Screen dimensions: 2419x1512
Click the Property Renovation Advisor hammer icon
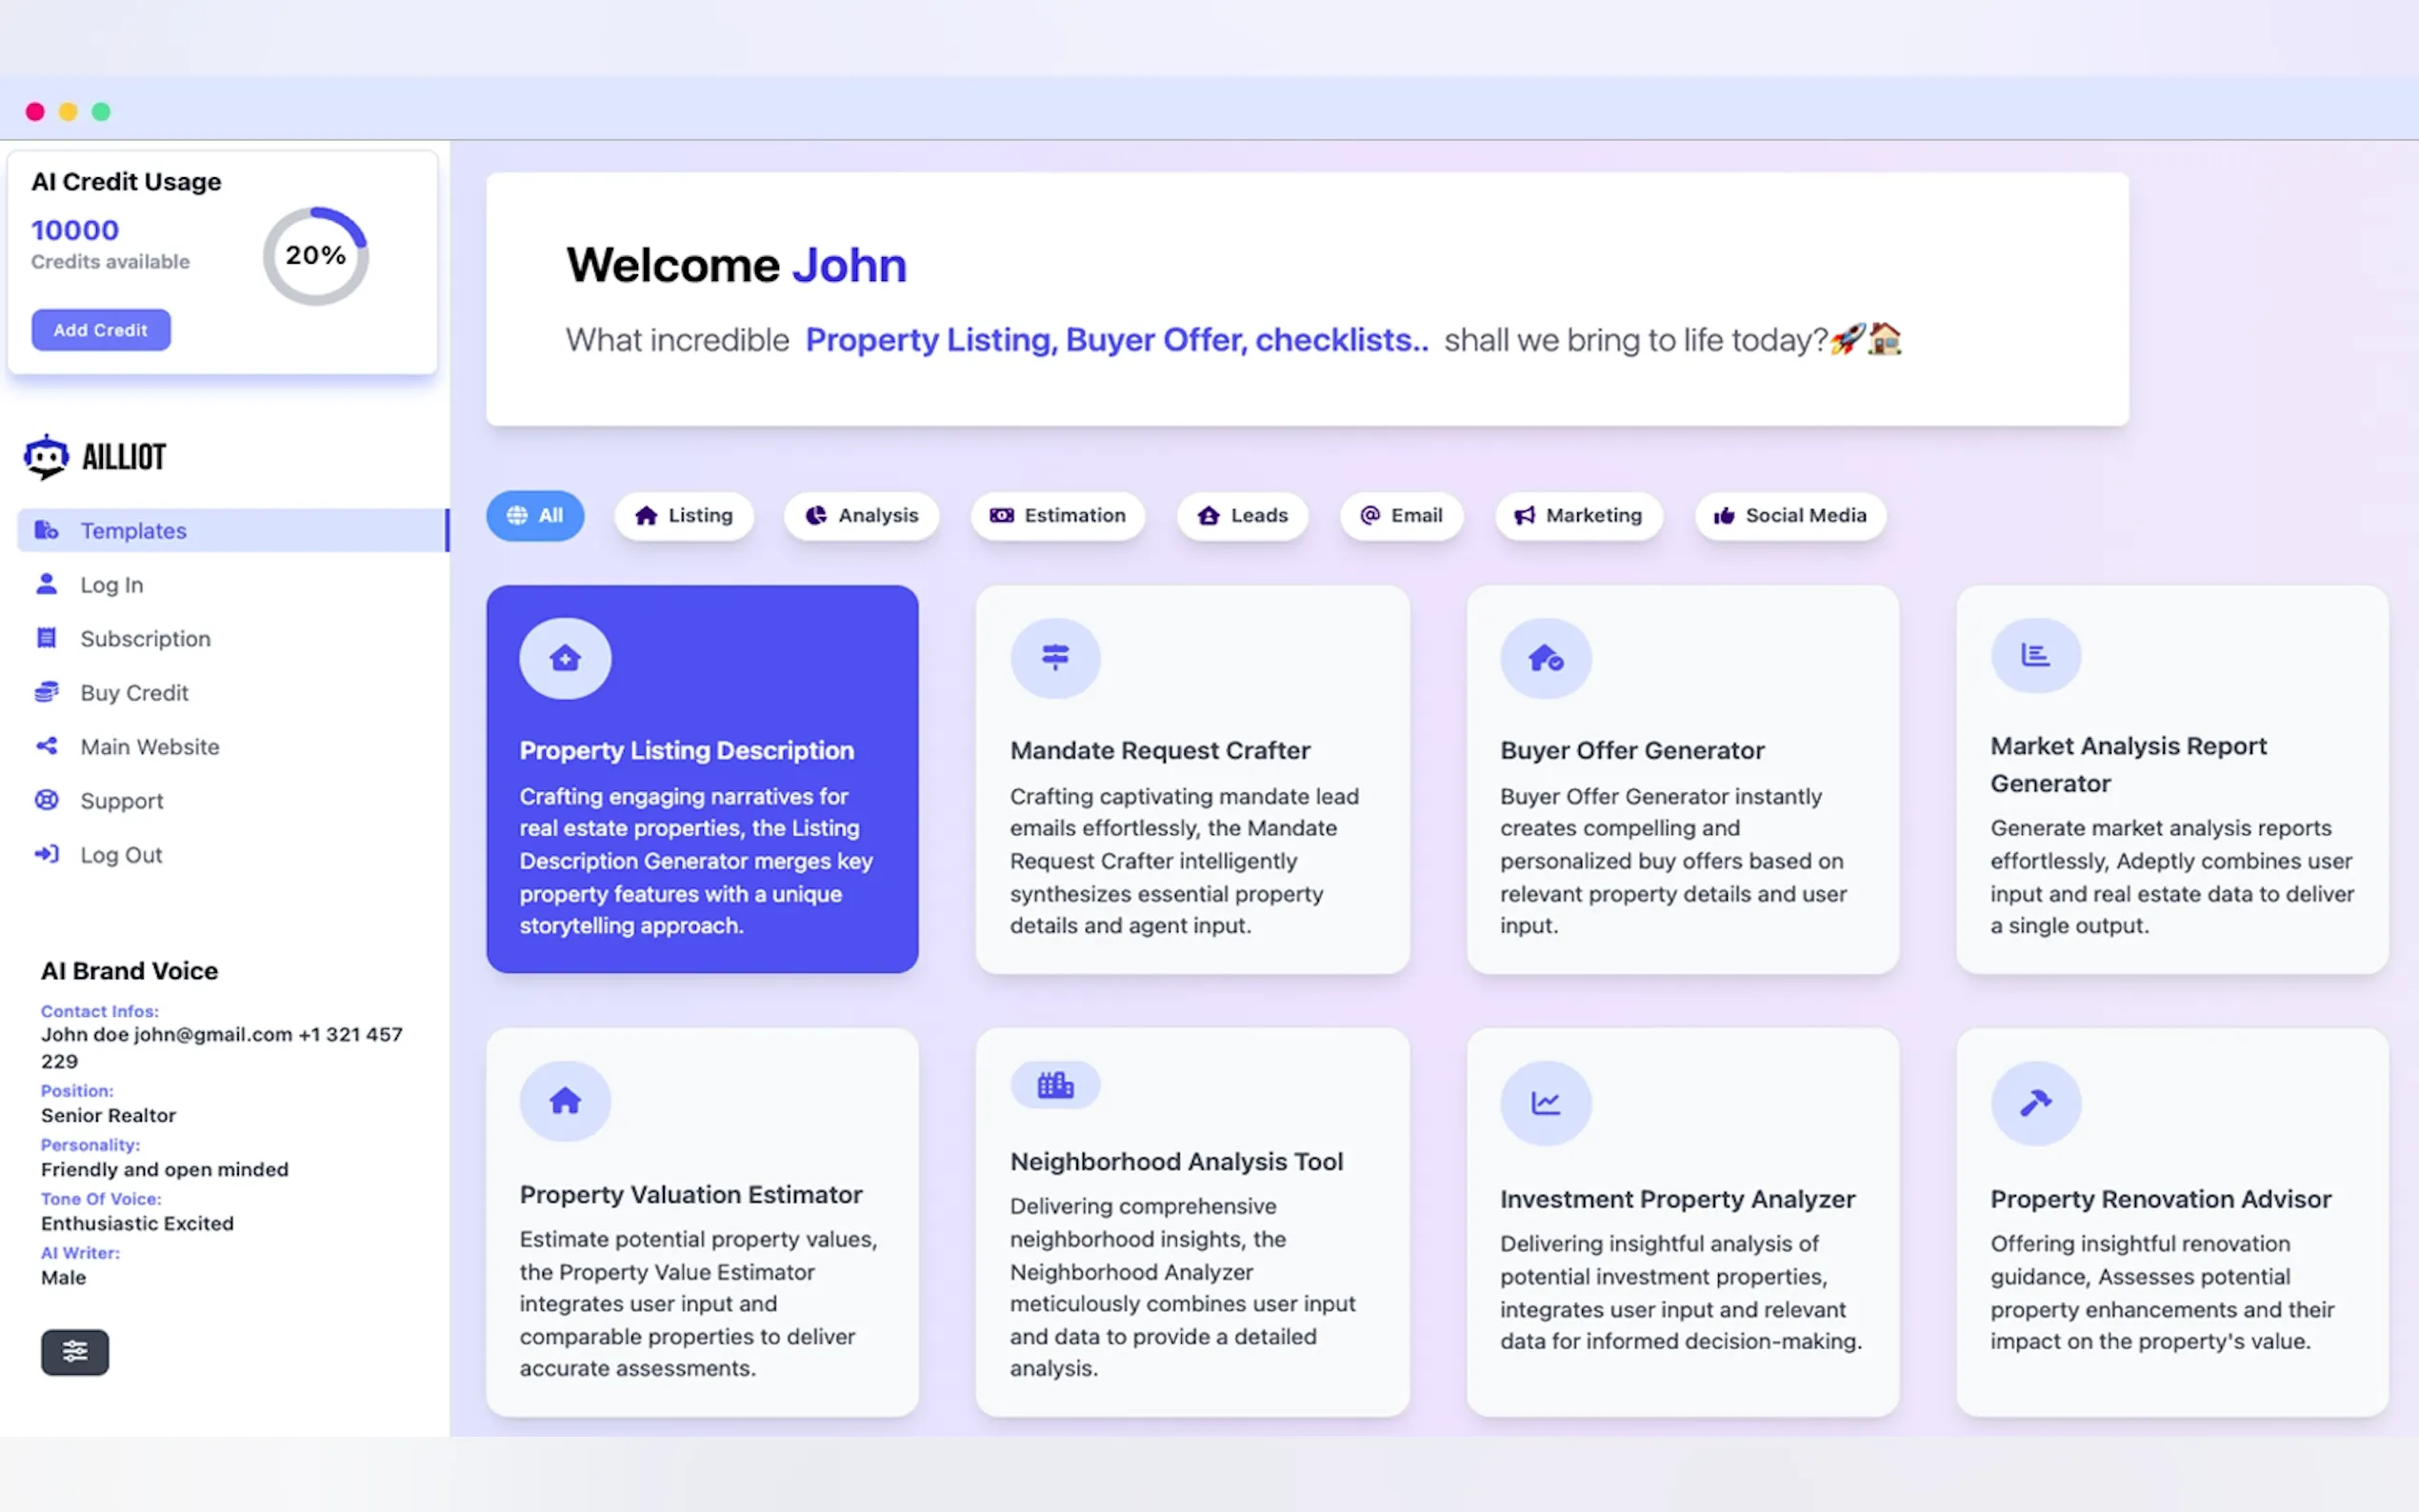(x=2035, y=1103)
